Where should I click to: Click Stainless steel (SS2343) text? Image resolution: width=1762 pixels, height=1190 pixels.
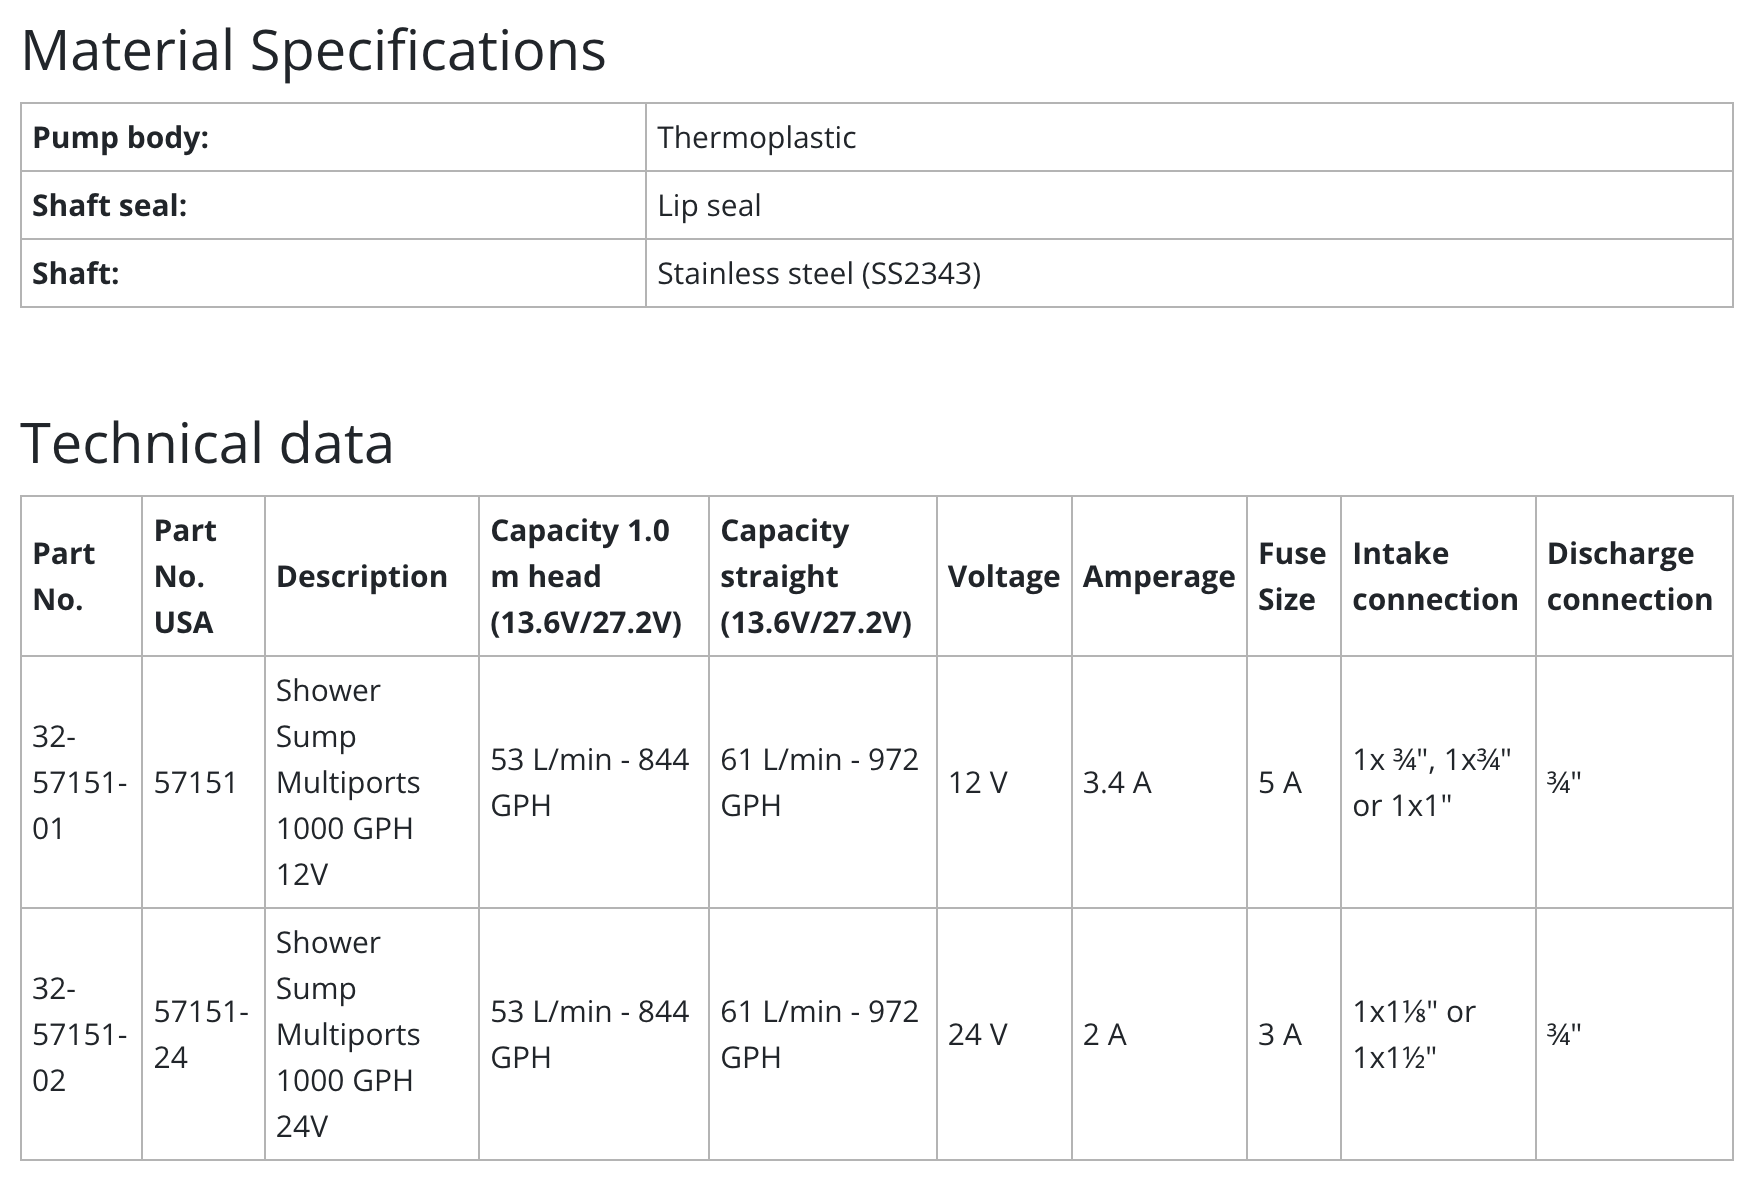818,273
